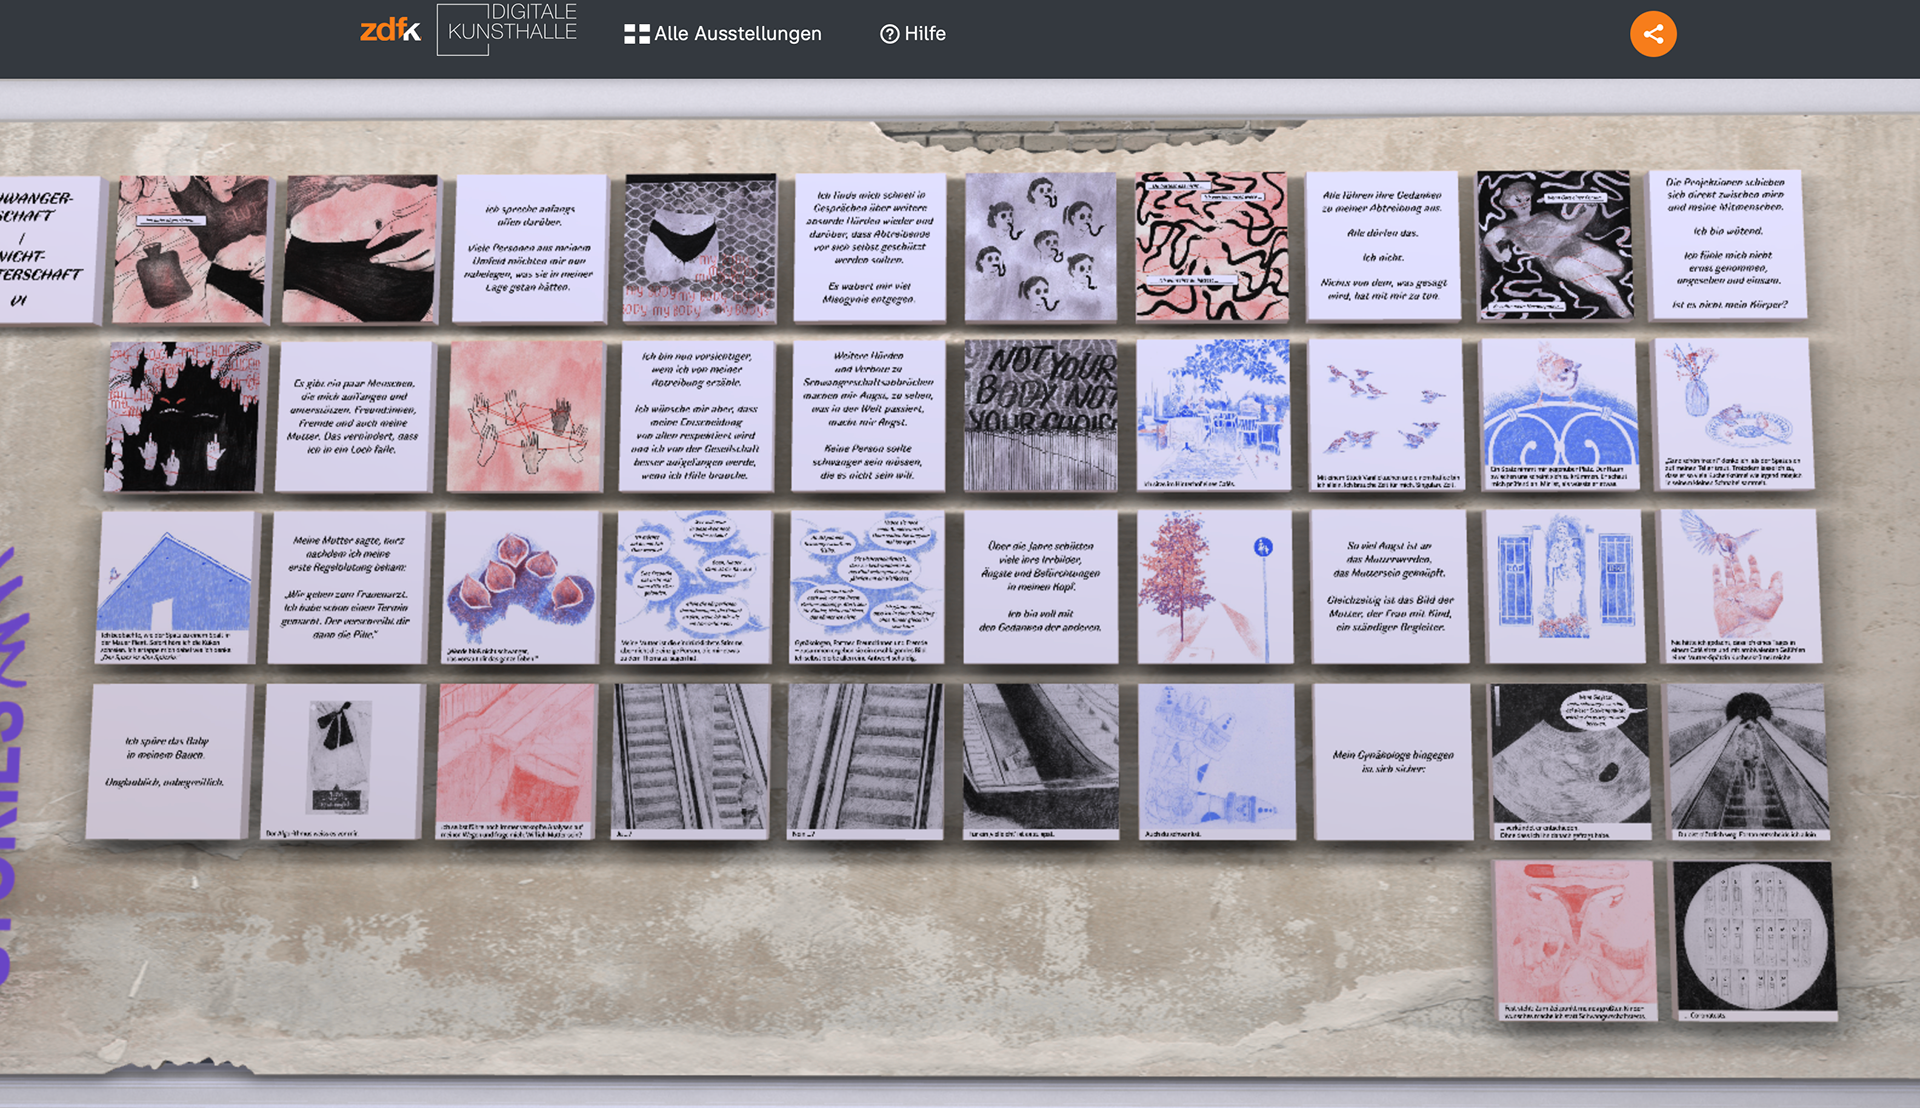Image resolution: width=1920 pixels, height=1108 pixels.
Task: Open the NOT YOUR BODY graffiti artwork
Action: pos(1040,415)
